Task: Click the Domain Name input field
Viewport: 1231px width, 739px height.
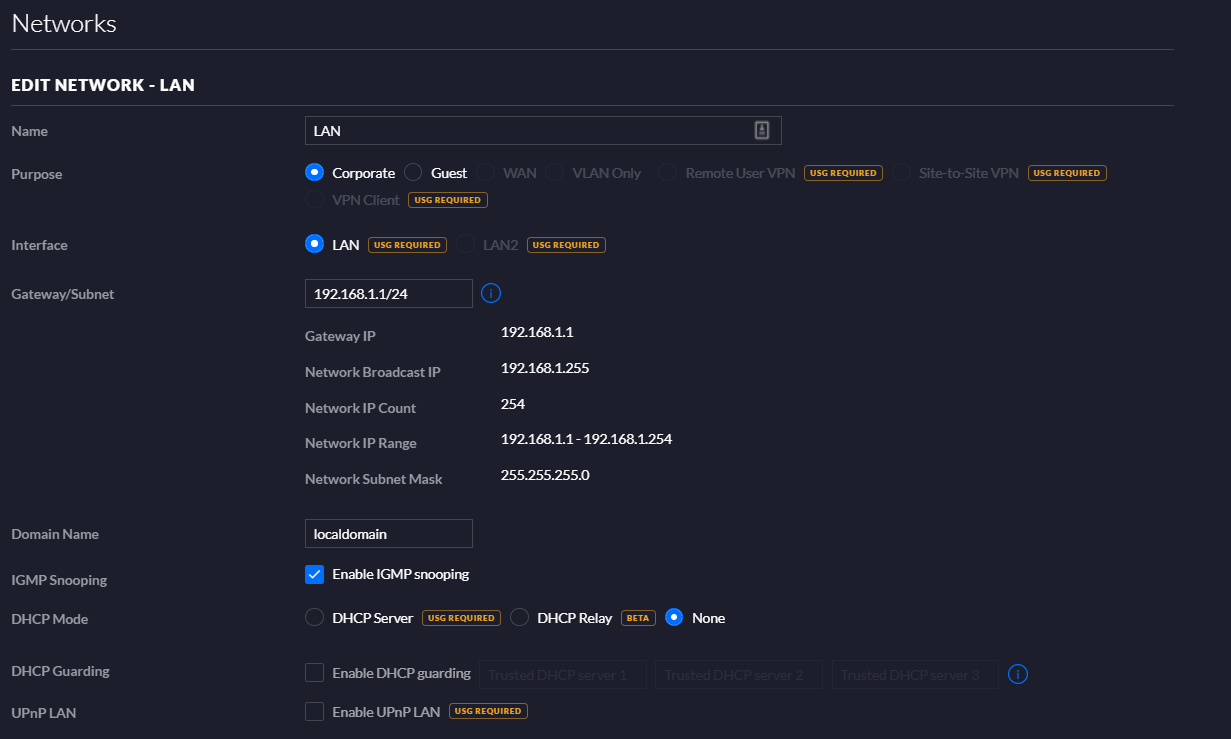Action: pyautogui.click(x=388, y=534)
